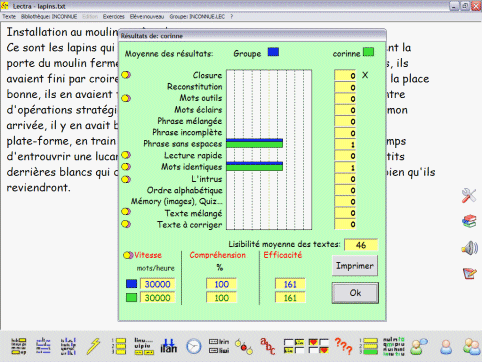Click the Imprimer button
Image resolution: width=482 pixels, height=362 pixels.
[x=355, y=266]
